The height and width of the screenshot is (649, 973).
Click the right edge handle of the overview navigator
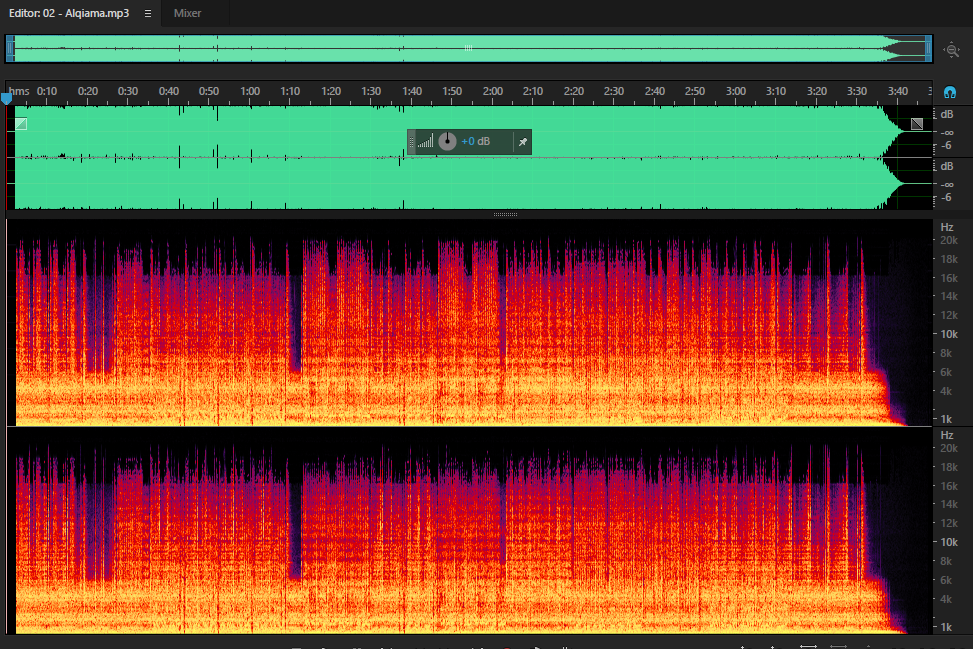coord(928,48)
